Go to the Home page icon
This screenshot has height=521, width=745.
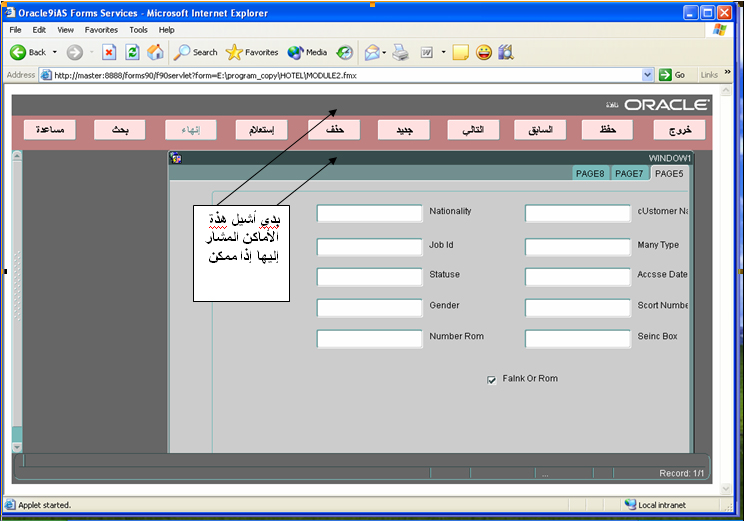tap(155, 52)
